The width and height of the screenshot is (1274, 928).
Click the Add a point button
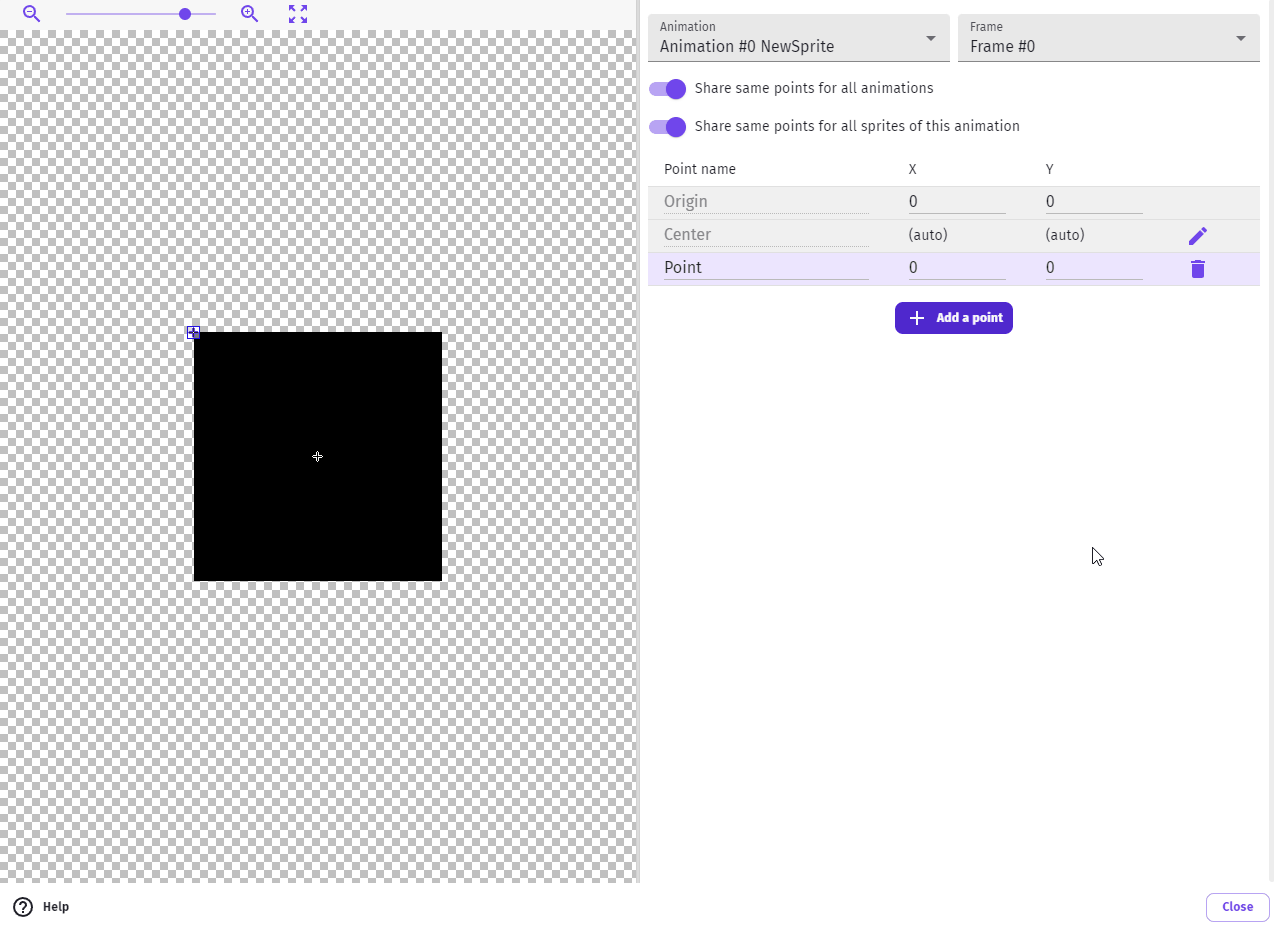[954, 318]
